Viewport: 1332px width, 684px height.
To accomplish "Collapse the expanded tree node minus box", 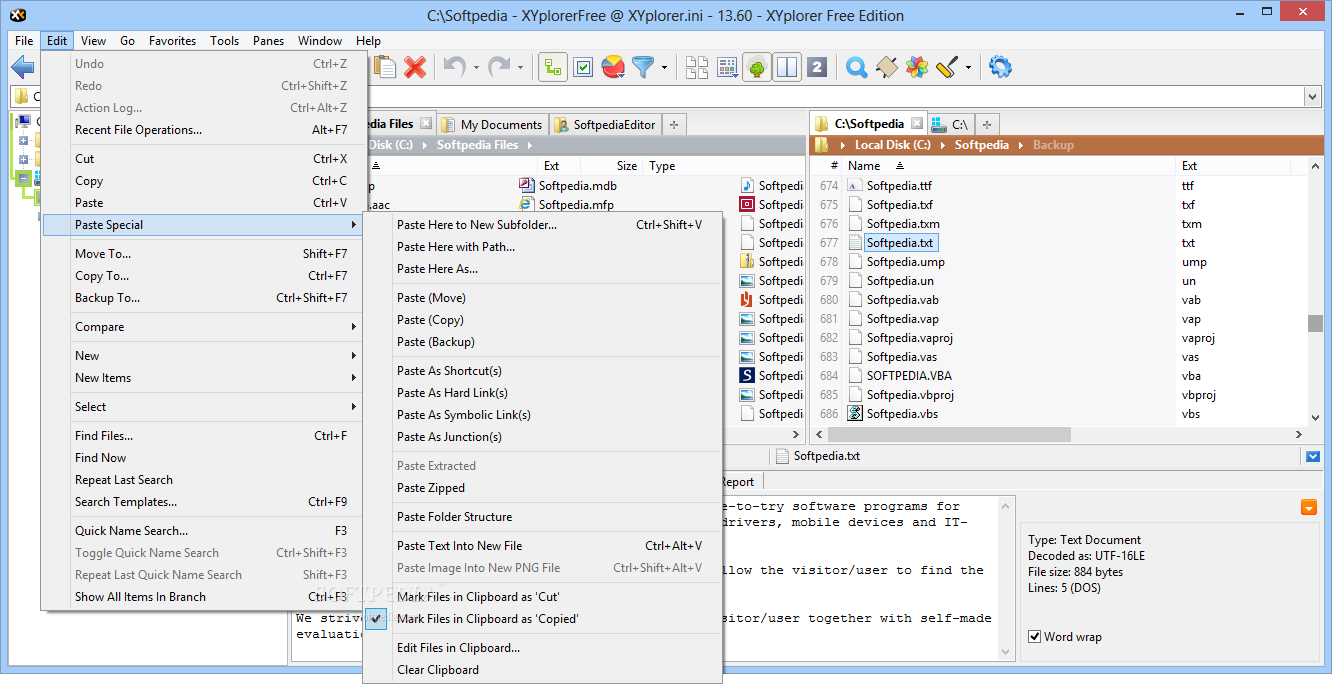I will coord(23,179).
